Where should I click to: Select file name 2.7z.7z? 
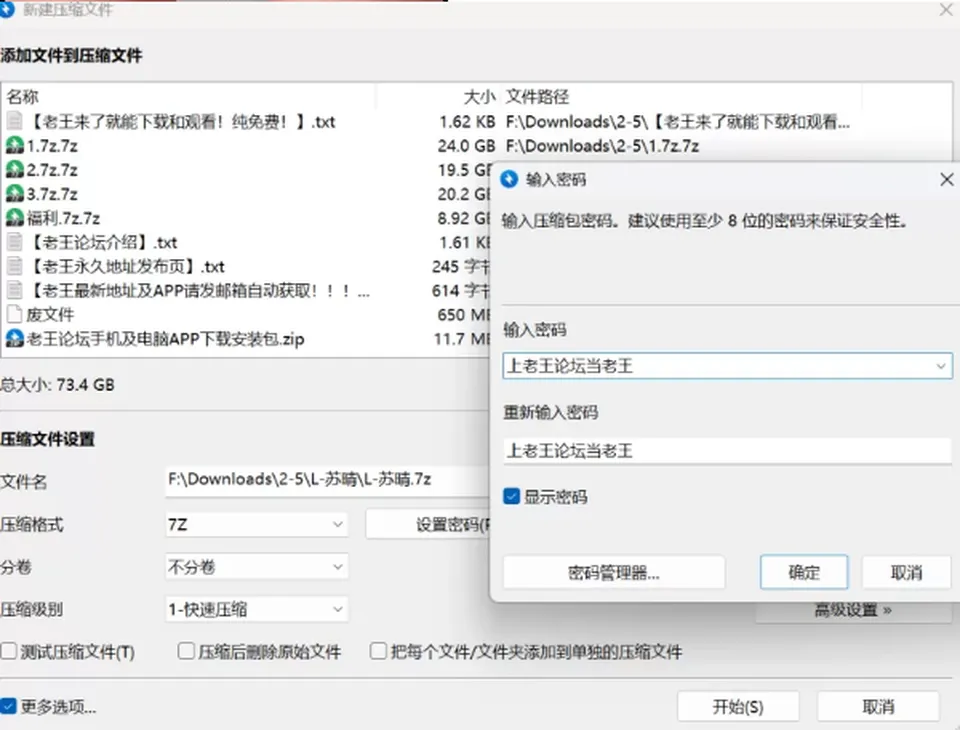(x=52, y=170)
